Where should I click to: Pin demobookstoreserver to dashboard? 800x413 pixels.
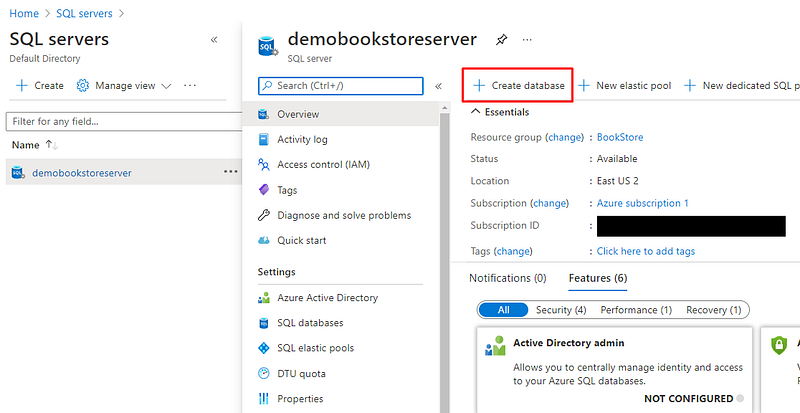502,40
